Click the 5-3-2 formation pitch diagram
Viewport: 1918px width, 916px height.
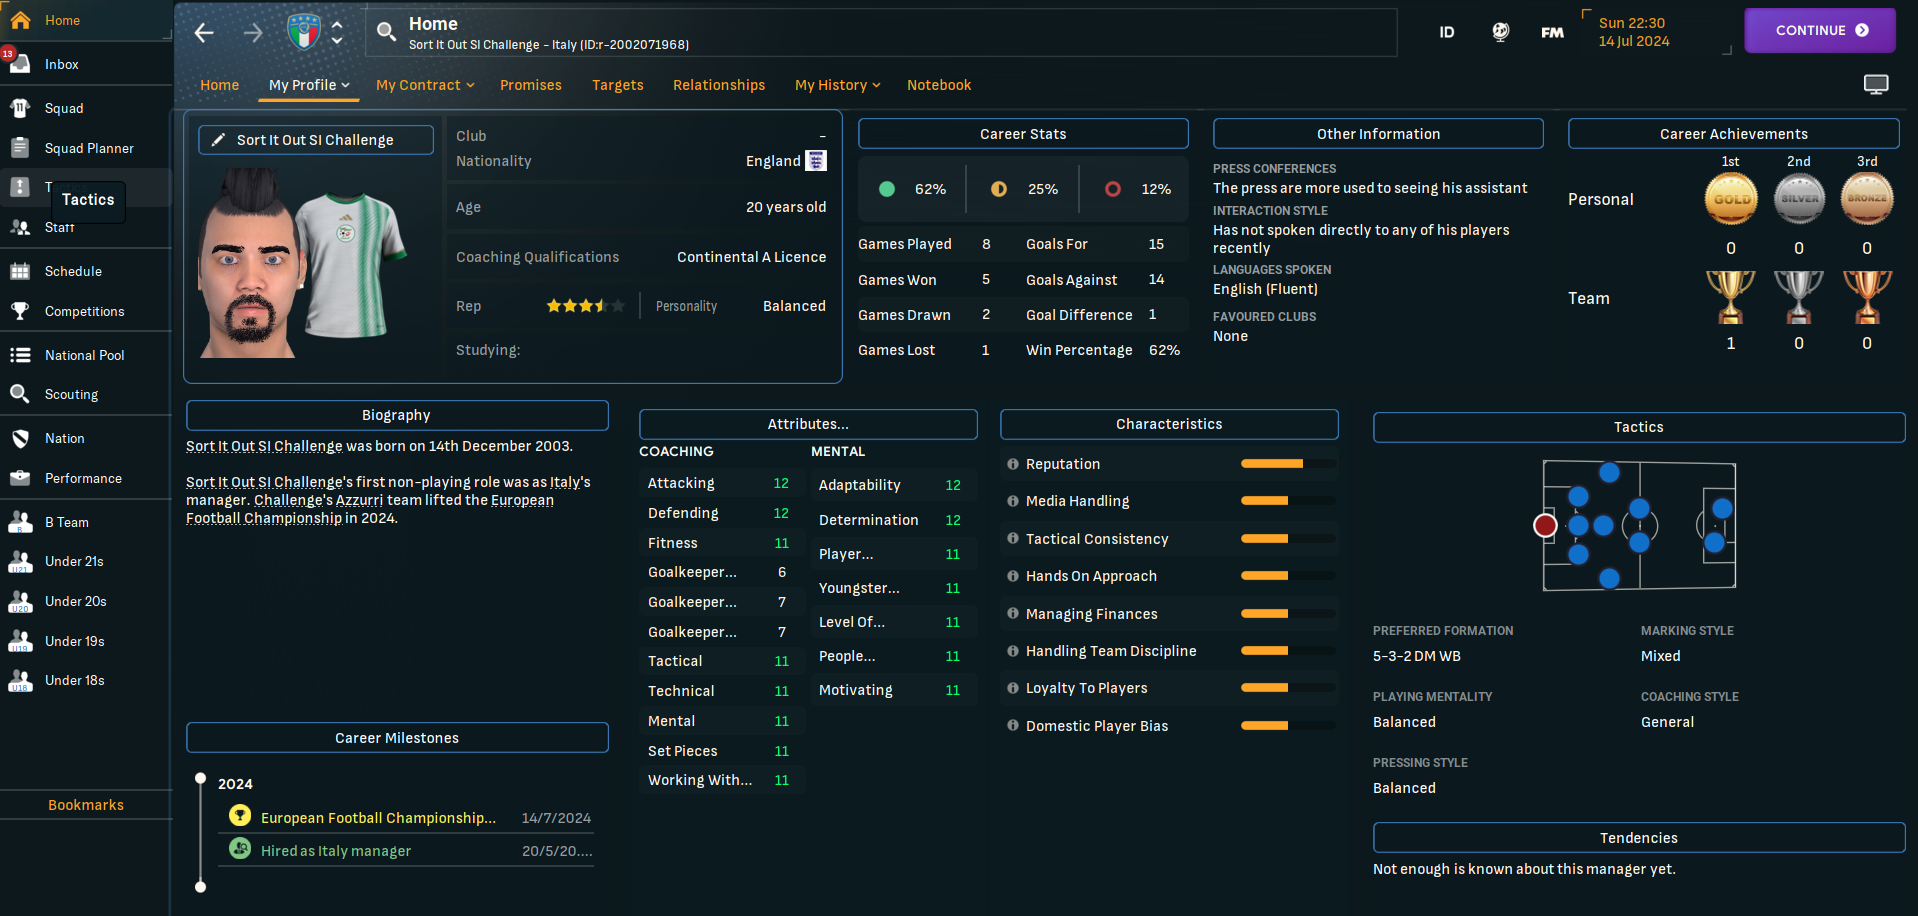click(1639, 525)
